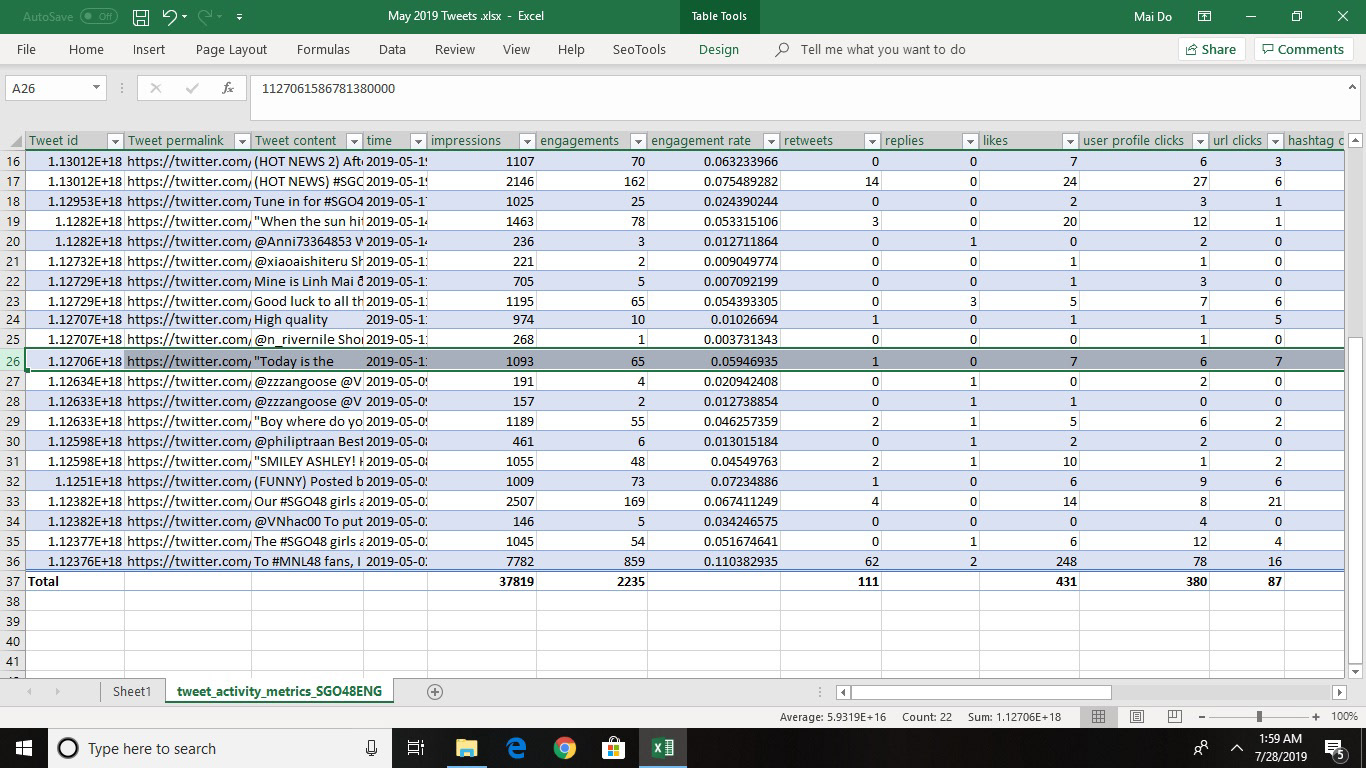Select the Design tab
The width and height of the screenshot is (1366, 768).
(718, 49)
